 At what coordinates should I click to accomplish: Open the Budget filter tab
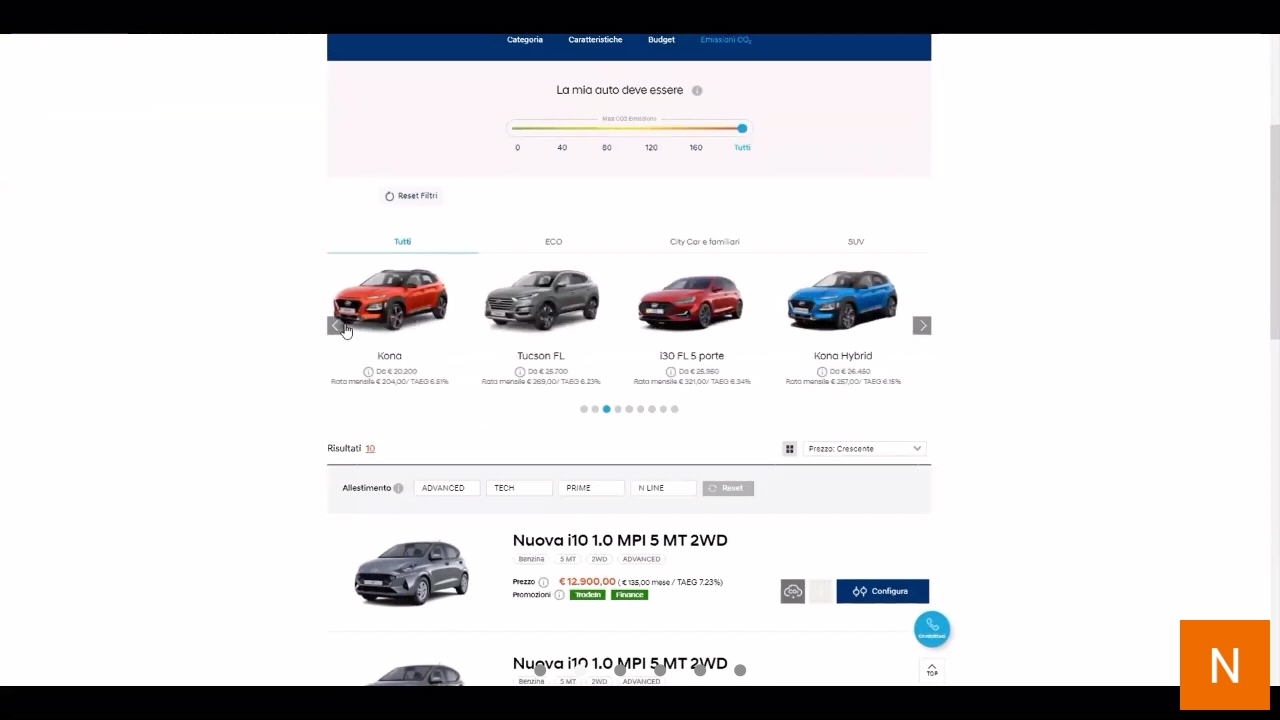coord(661,40)
